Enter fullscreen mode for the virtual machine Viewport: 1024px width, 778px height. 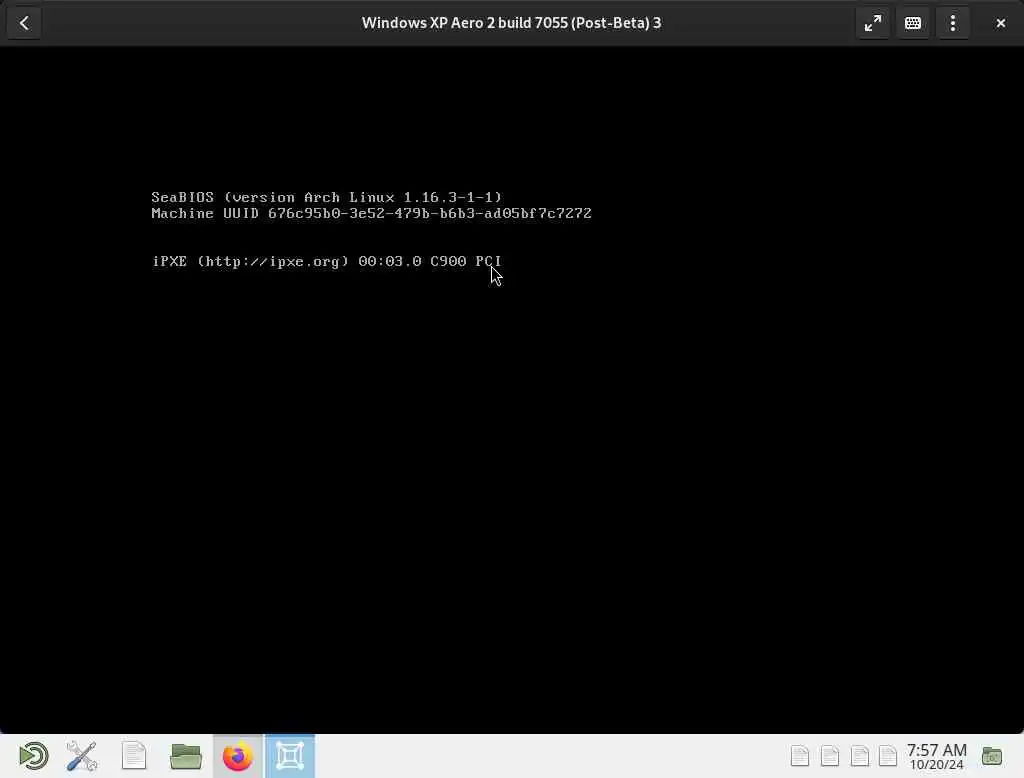(x=872, y=23)
